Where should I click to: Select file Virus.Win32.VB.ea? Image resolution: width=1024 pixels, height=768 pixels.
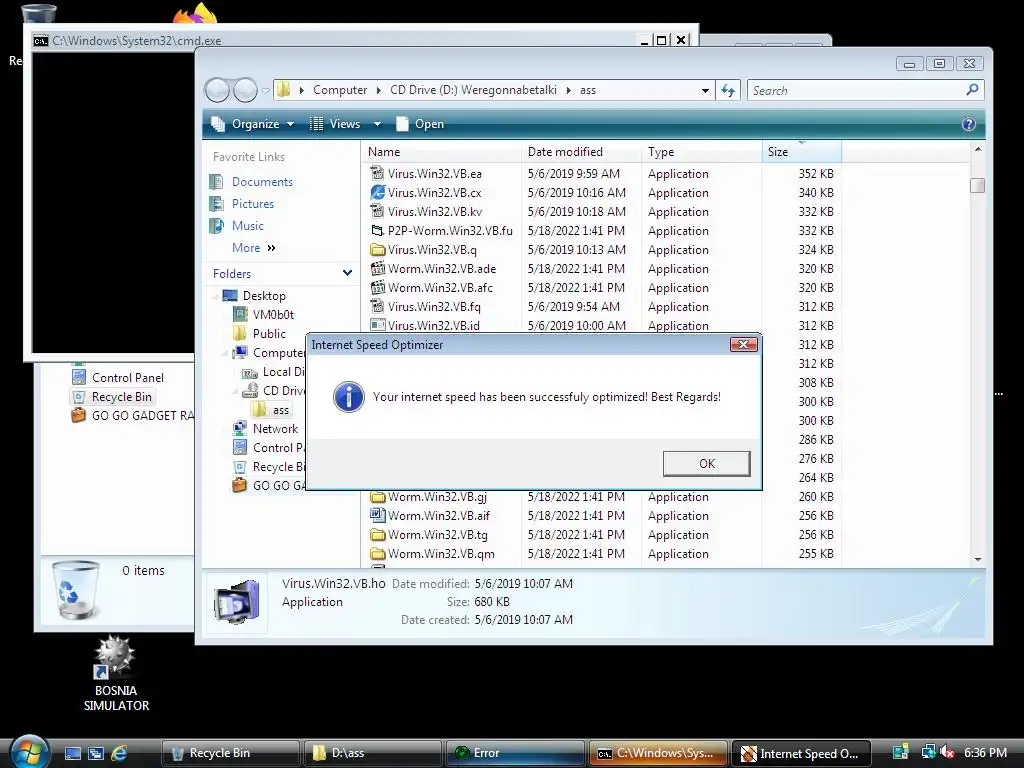coord(434,174)
